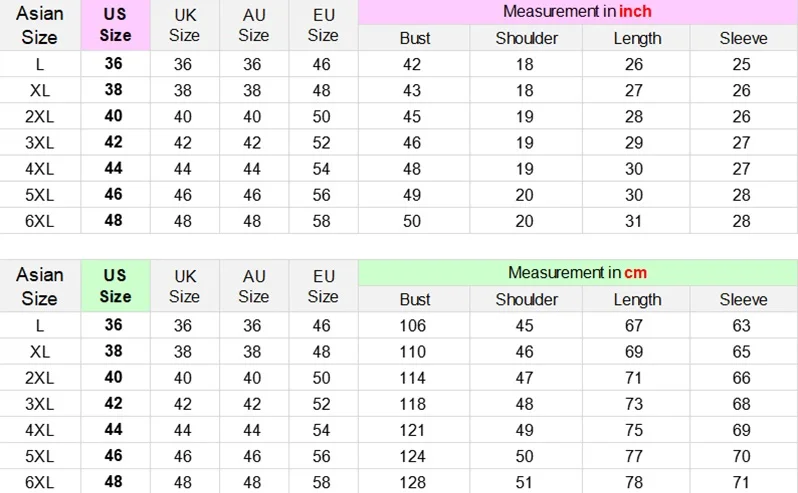Screen dimensions: 798x493
Task: Click the green US Size header cell
Action: [116, 286]
